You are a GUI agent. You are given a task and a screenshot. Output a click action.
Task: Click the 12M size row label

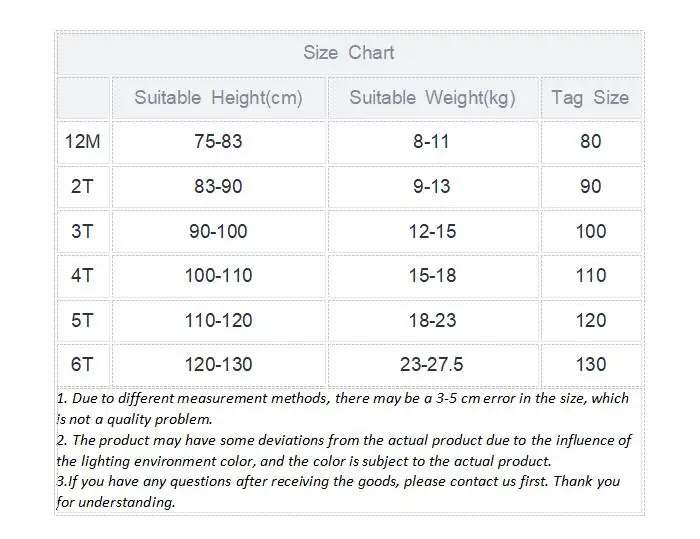point(82,142)
